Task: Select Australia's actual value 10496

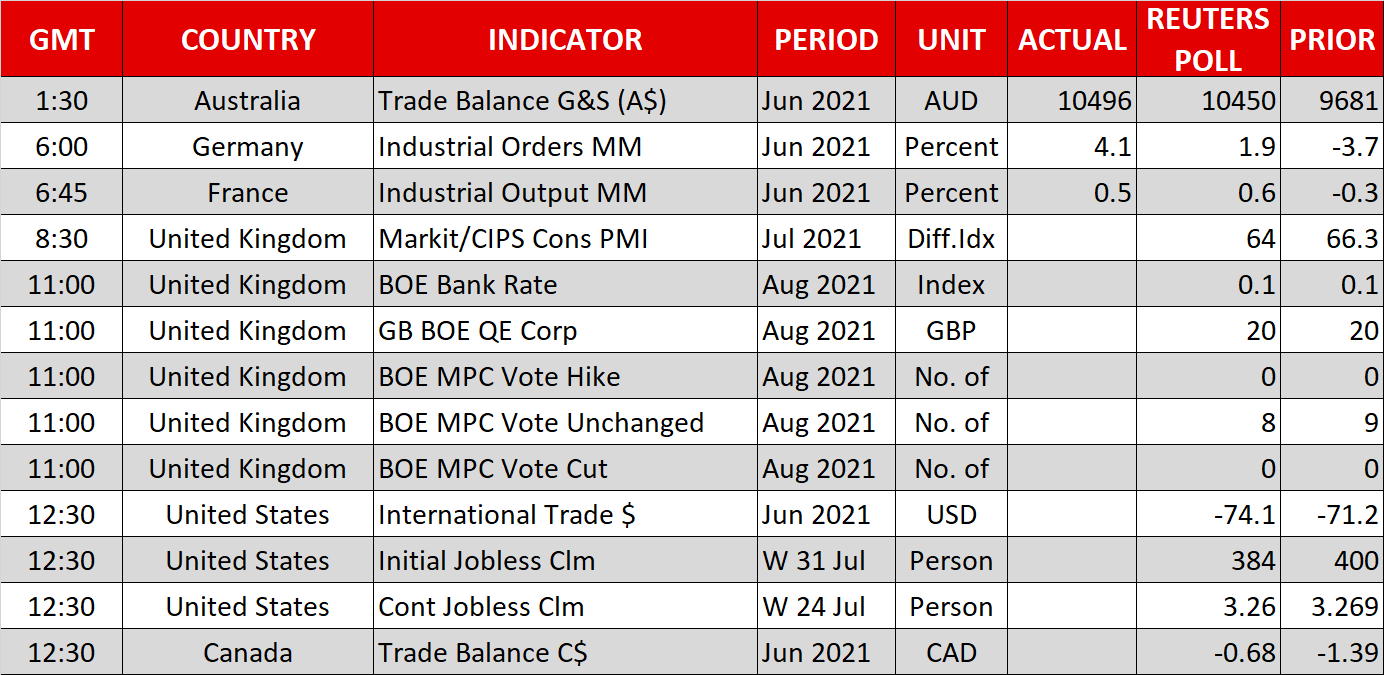Action: 1097,101
